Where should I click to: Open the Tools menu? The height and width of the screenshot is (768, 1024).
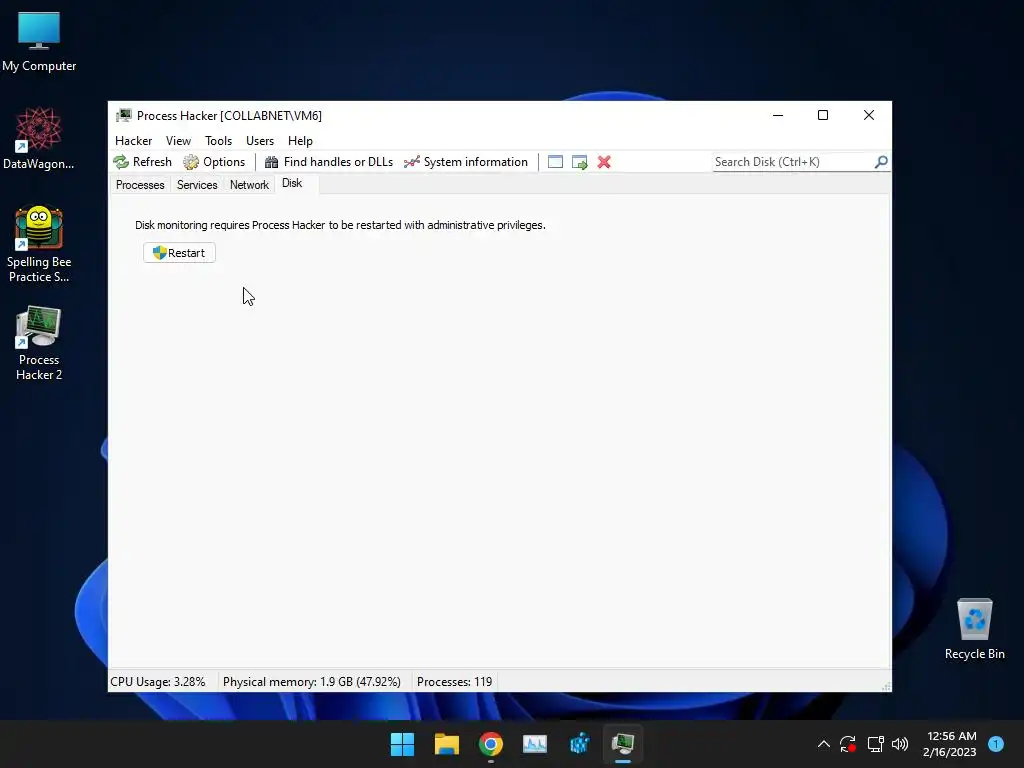218,140
